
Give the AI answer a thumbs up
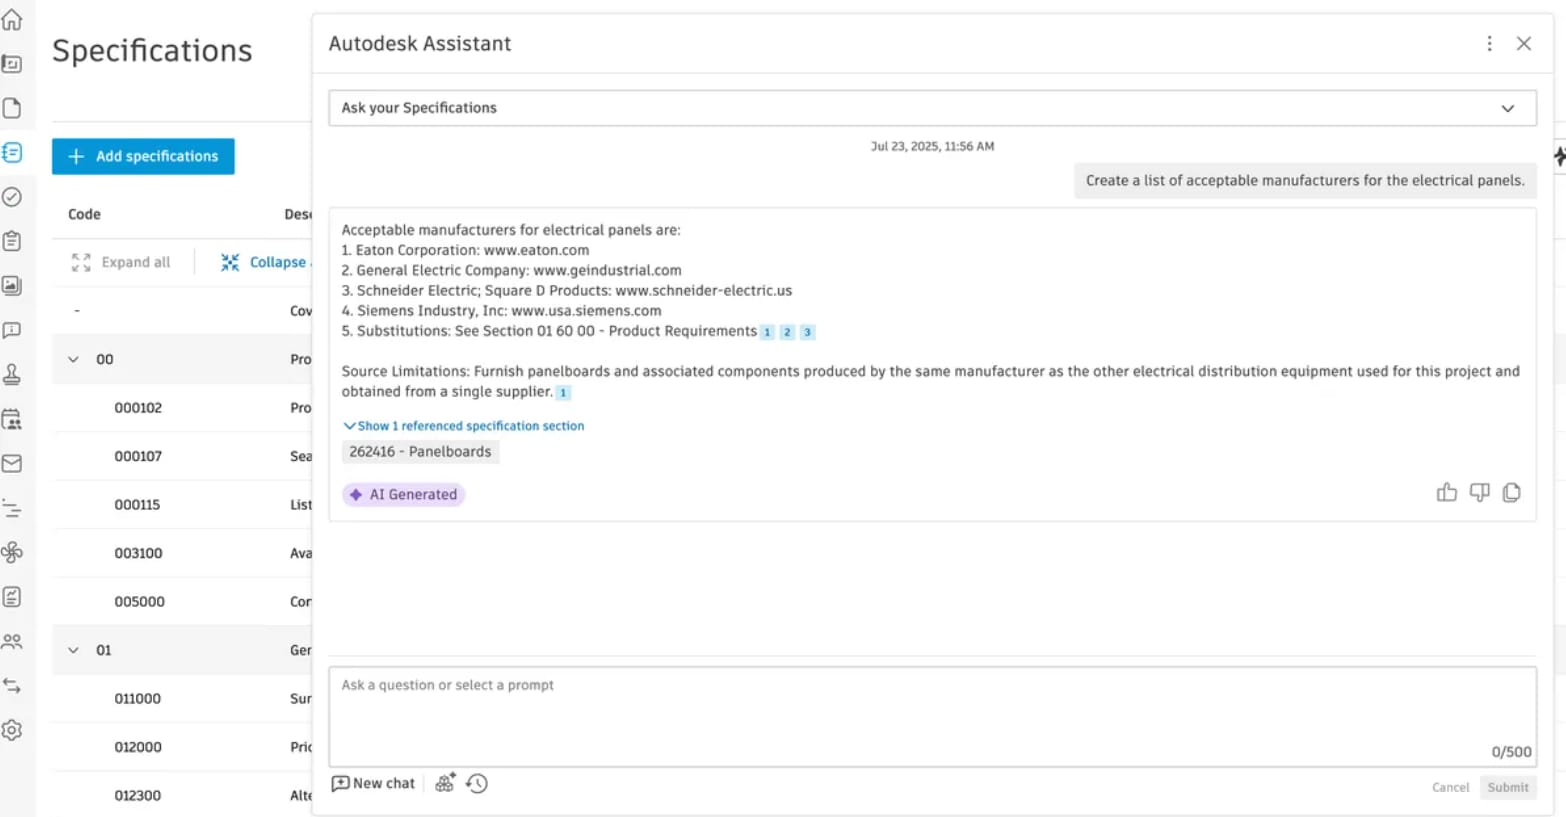(1447, 492)
